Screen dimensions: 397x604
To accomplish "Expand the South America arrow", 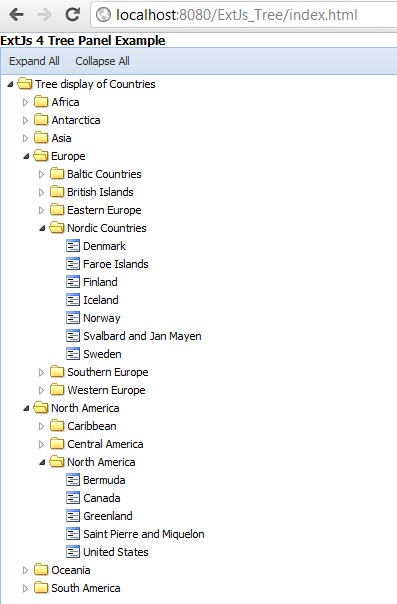I will [x=25, y=588].
